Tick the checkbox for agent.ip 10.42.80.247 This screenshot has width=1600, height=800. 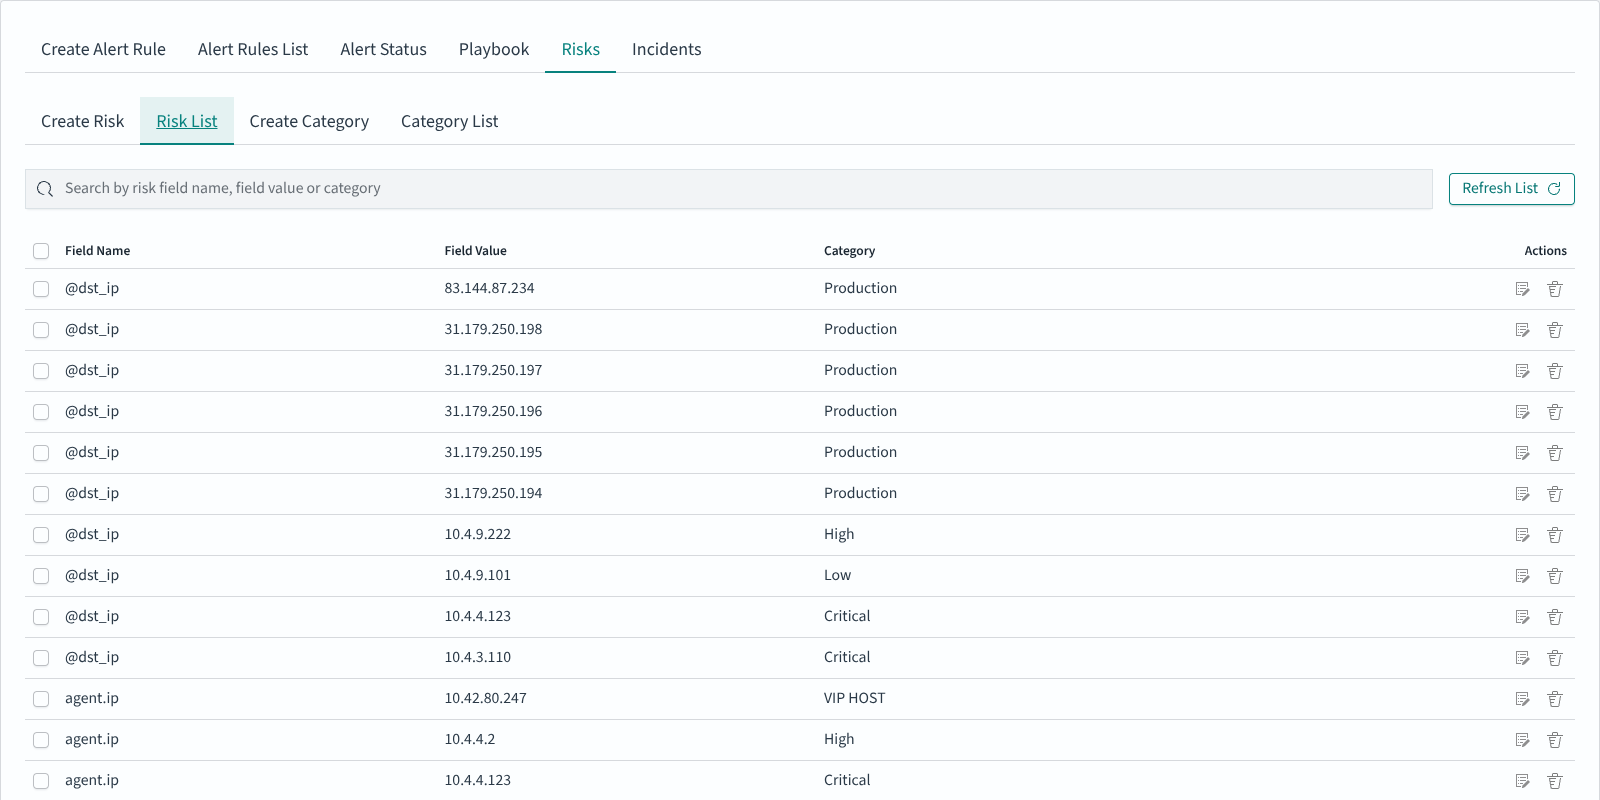click(x=41, y=699)
